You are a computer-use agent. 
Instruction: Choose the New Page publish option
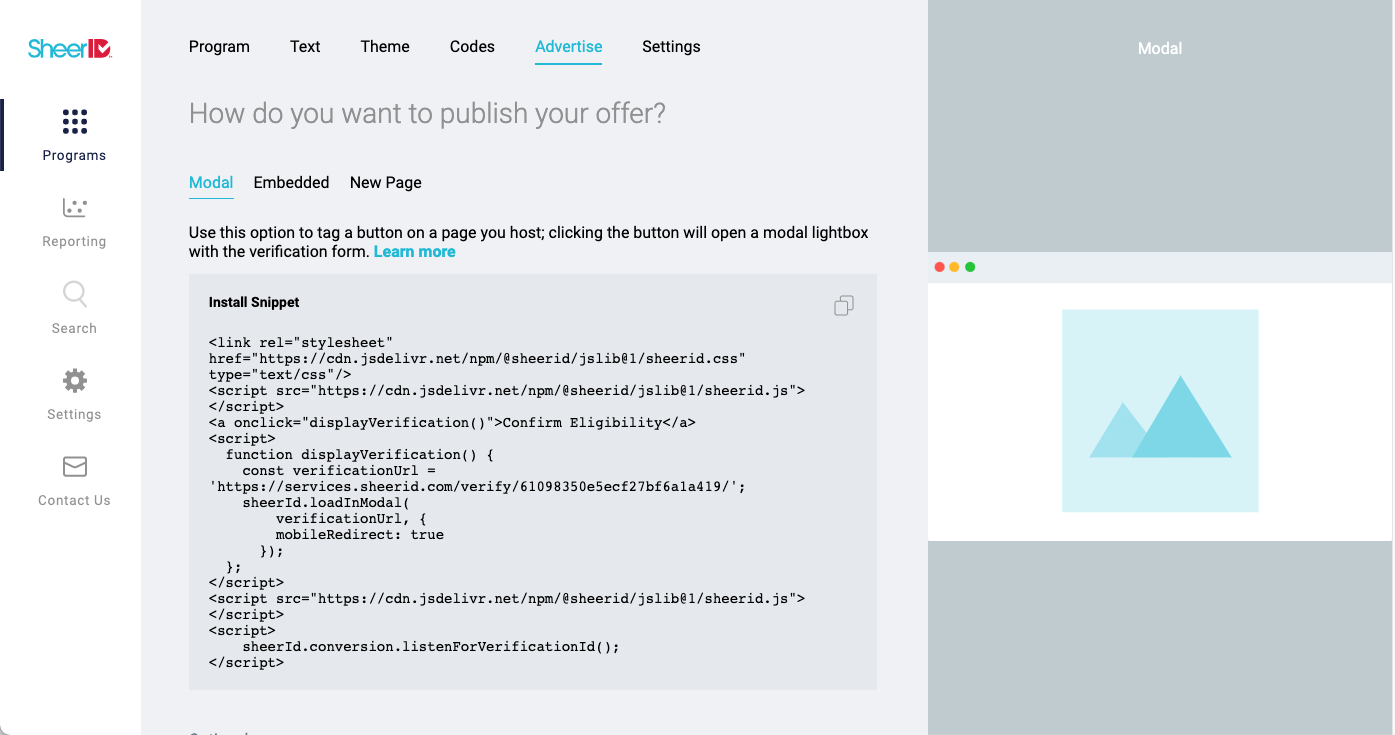click(x=386, y=182)
